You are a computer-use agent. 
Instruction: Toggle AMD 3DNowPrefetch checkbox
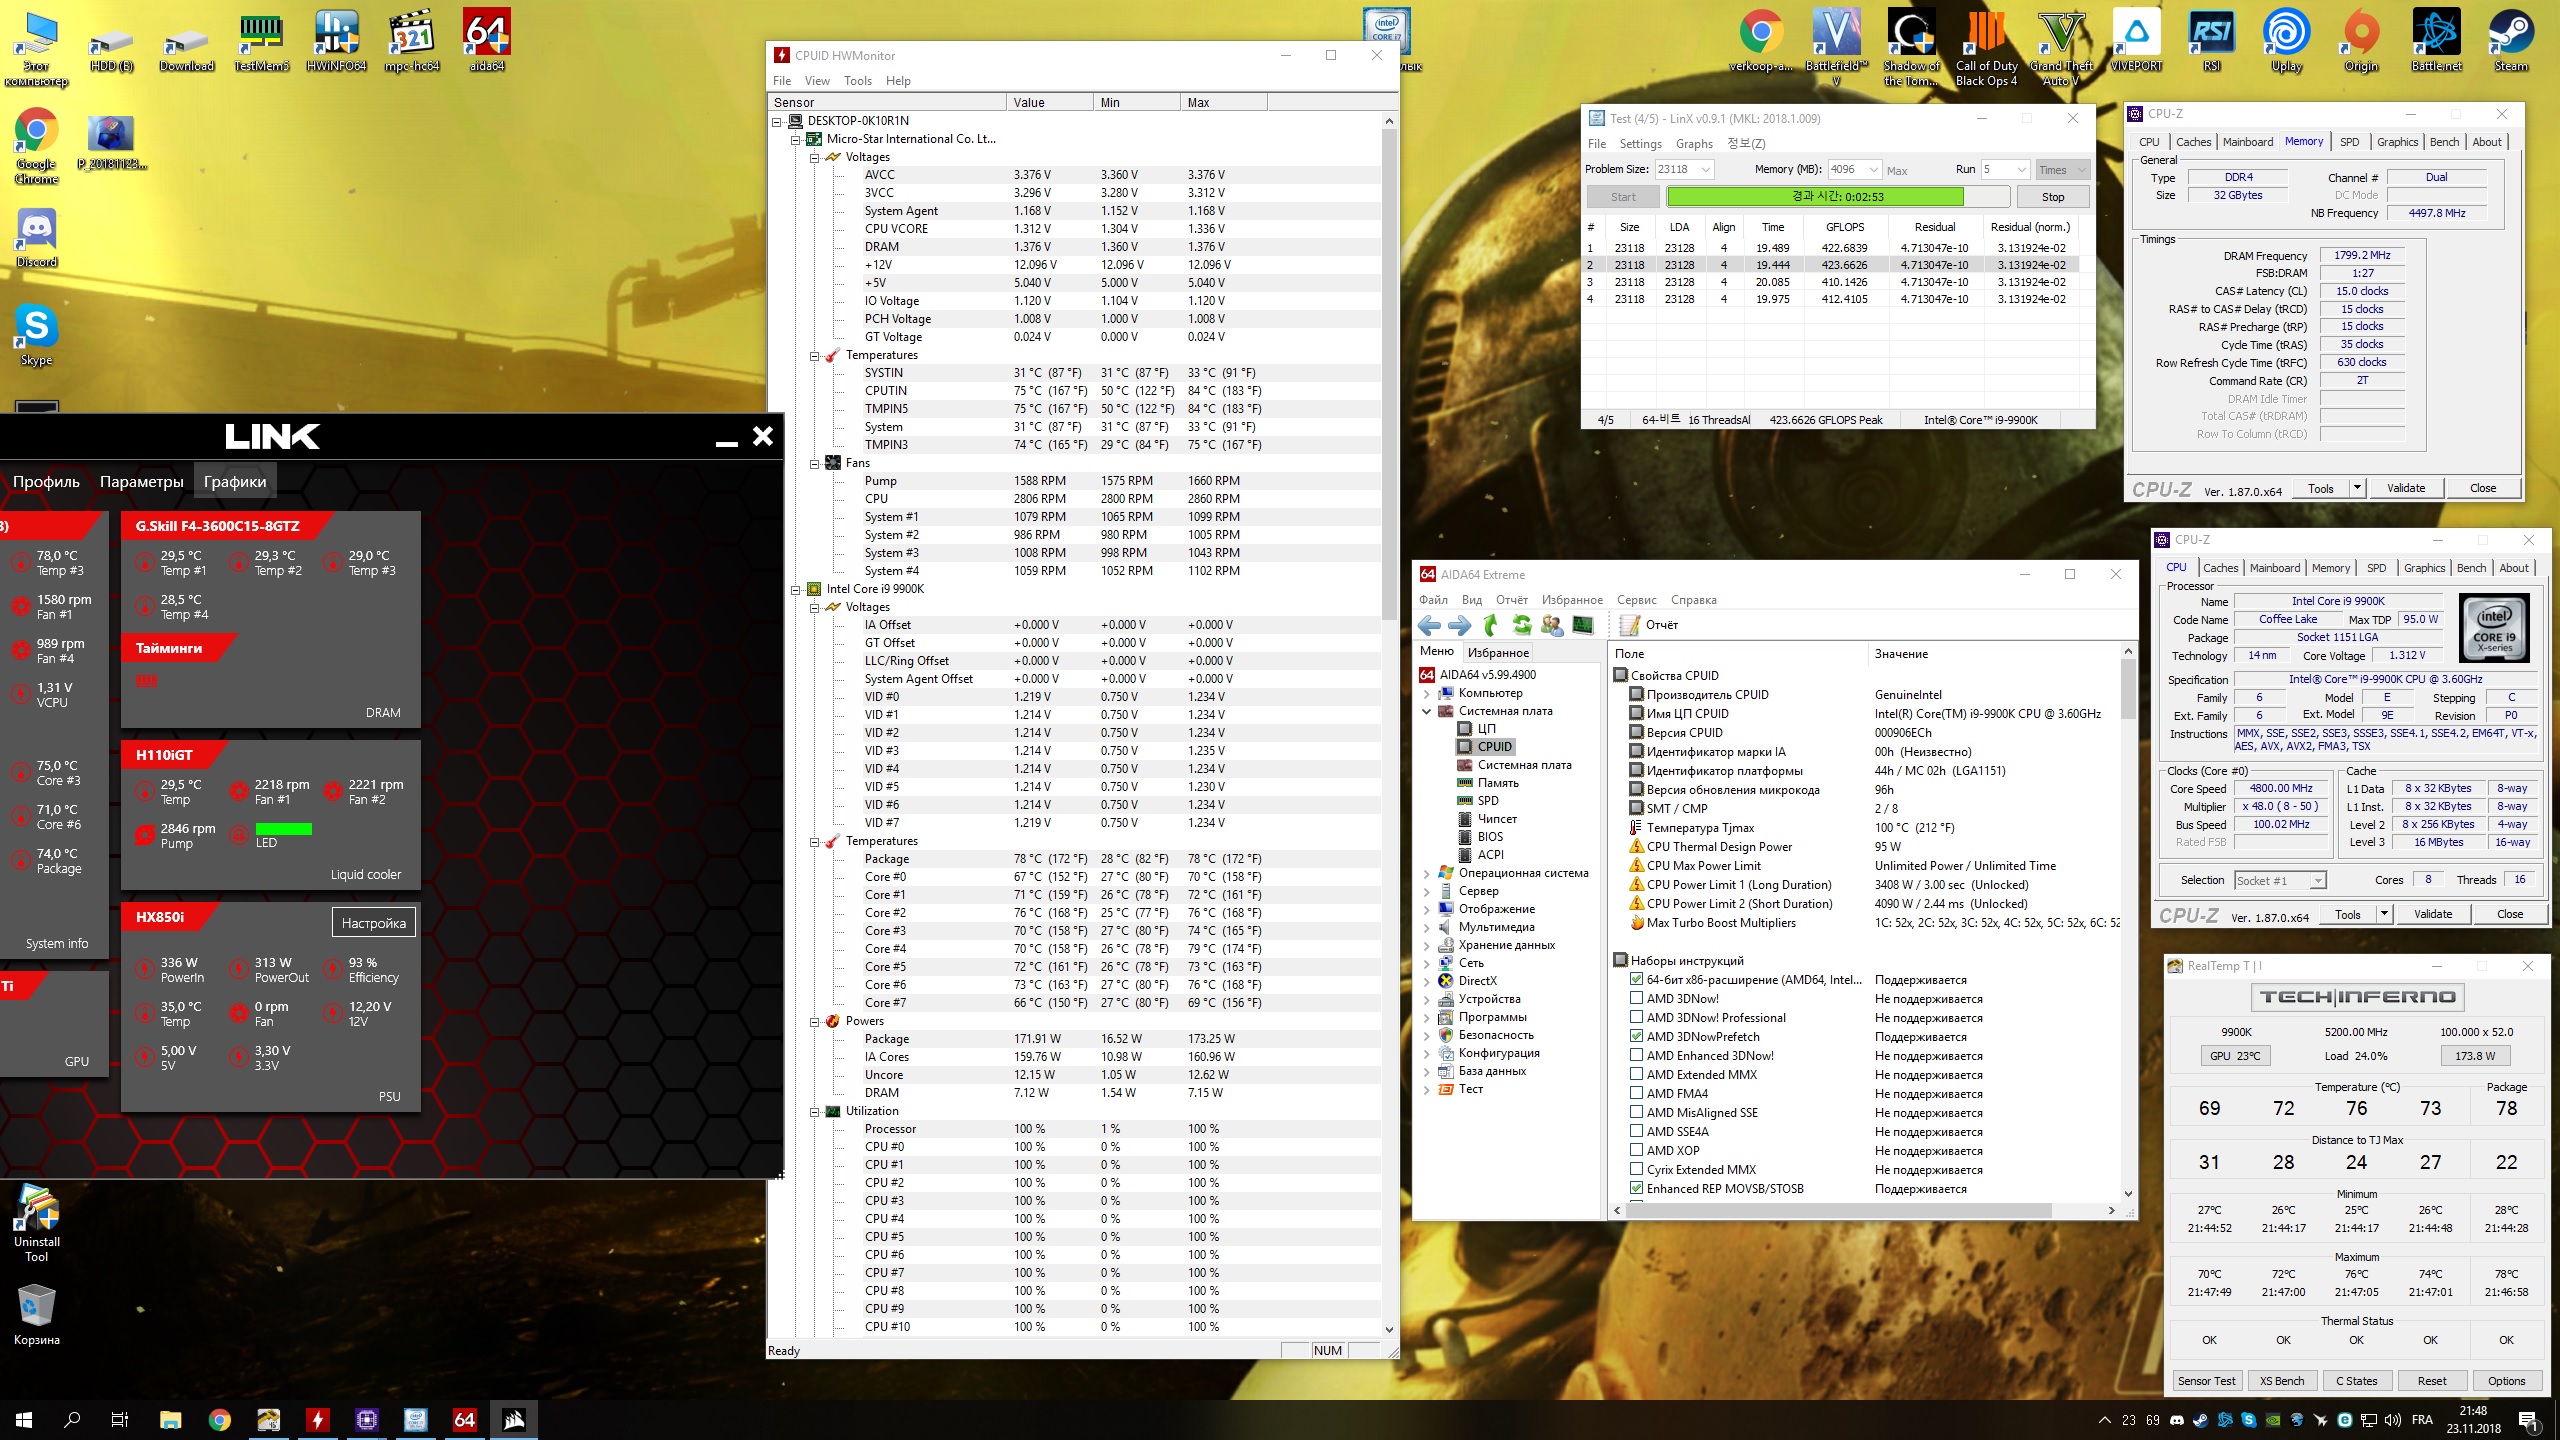pyautogui.click(x=1636, y=1036)
